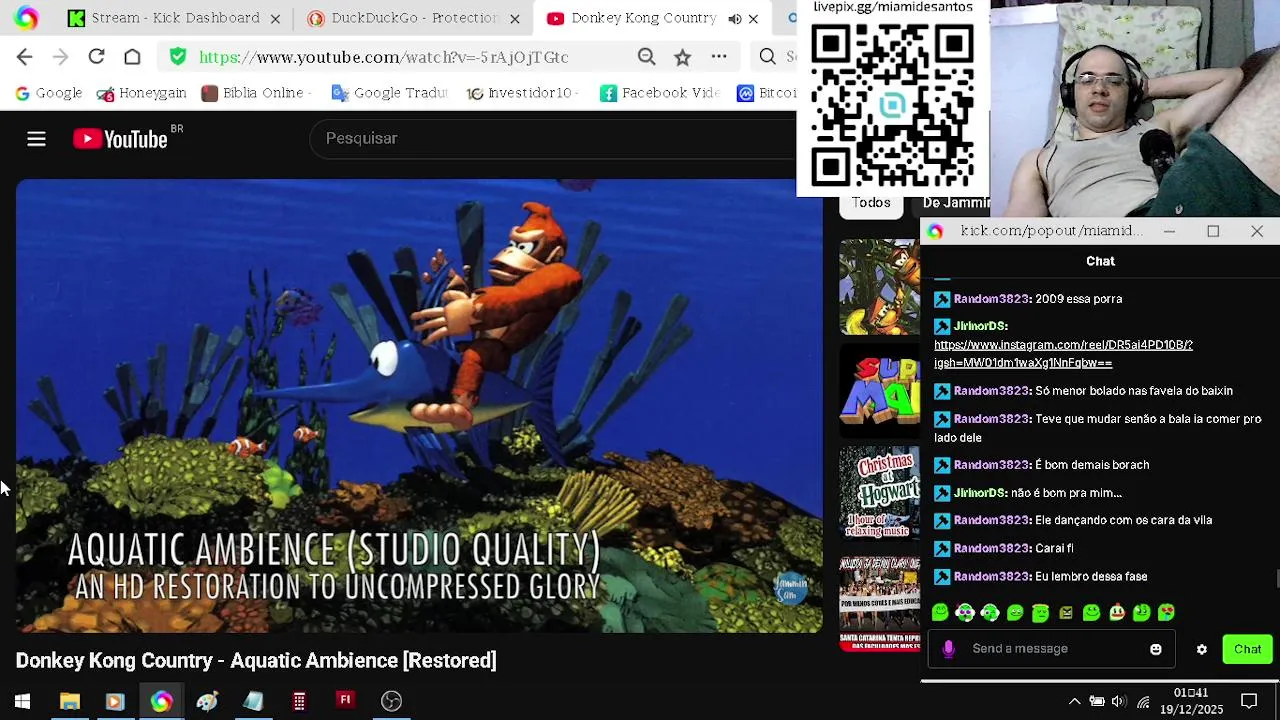This screenshot has width=1280, height=720.
Task: Click the green shield site security icon
Action: click(178, 57)
